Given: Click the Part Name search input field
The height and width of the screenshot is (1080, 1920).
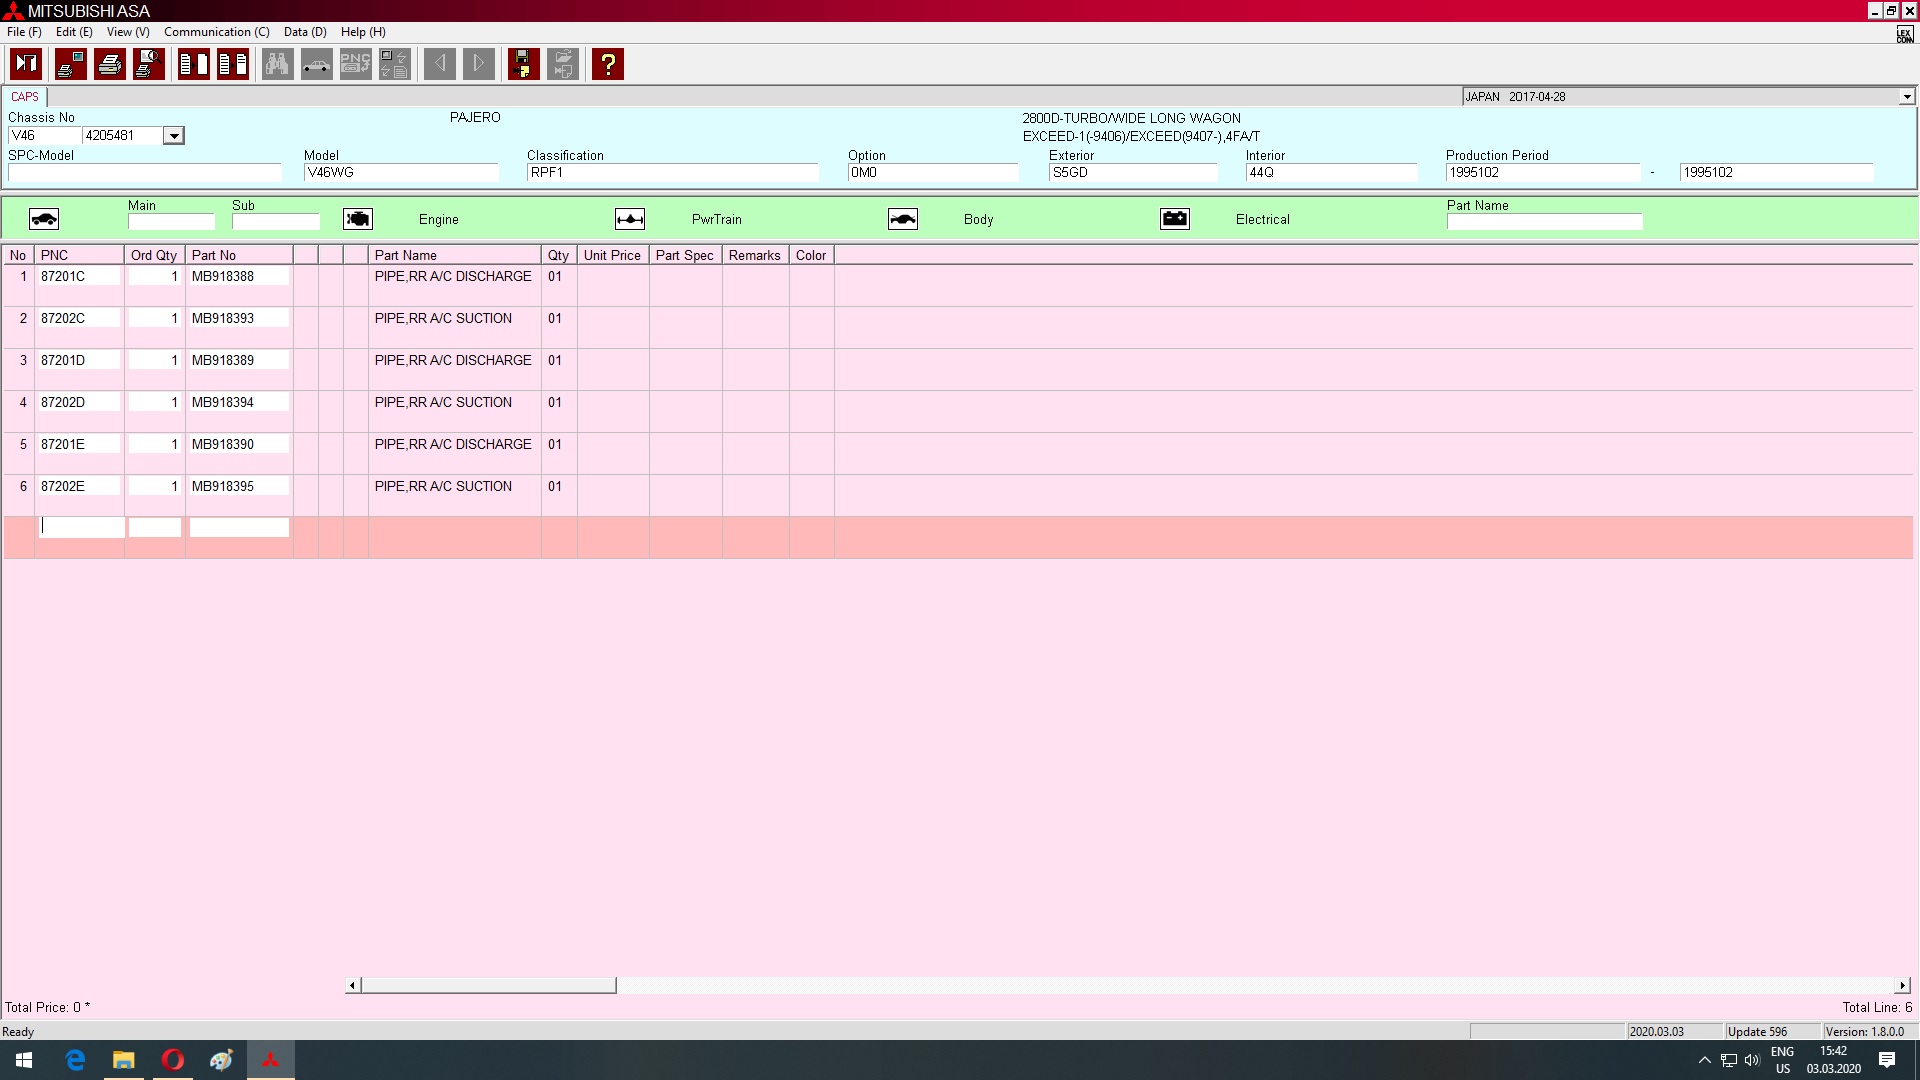Looking at the screenshot, I should (x=1544, y=222).
